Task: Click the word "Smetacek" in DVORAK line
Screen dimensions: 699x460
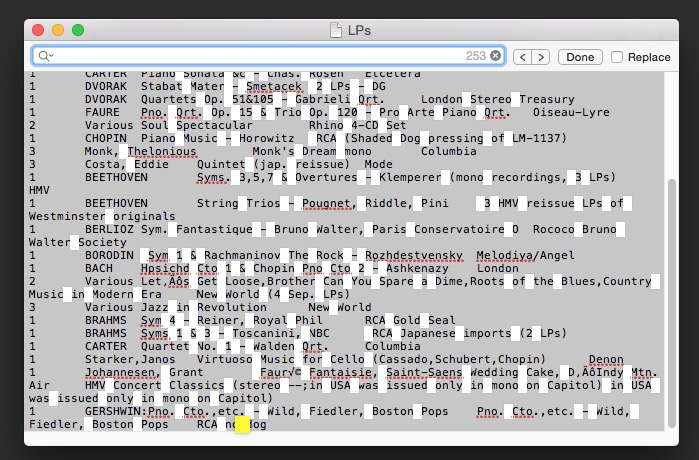Action: point(274,86)
